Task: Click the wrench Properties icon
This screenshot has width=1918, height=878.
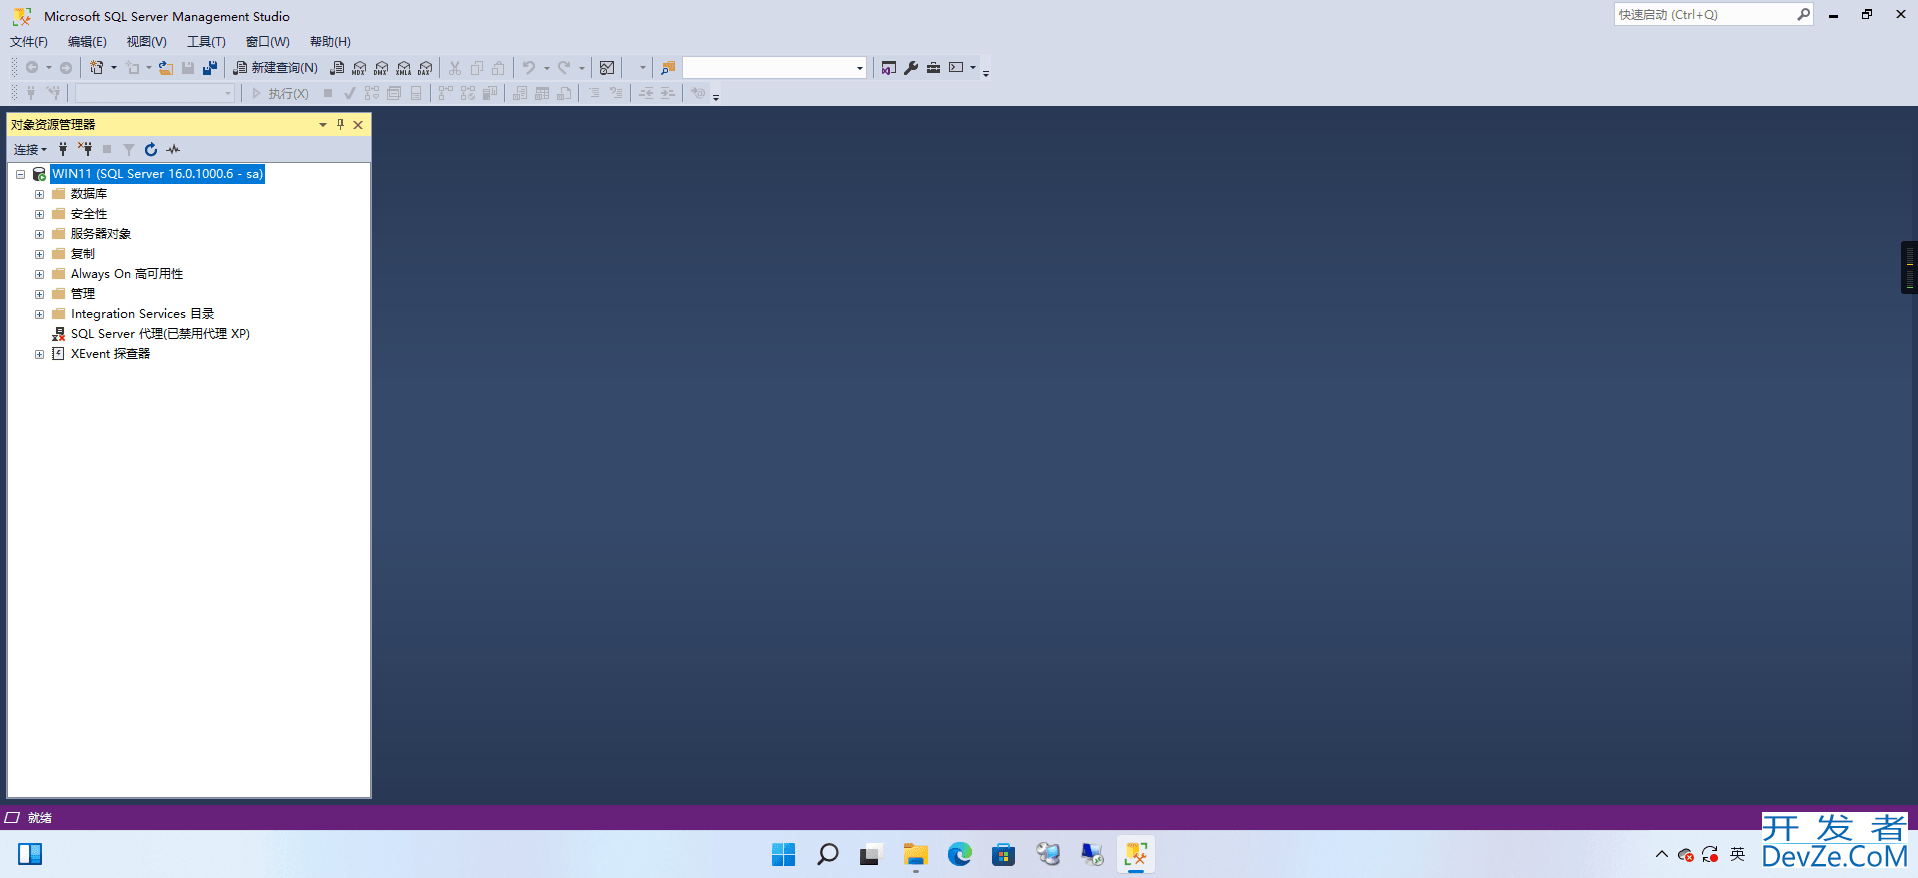Action: (911, 68)
